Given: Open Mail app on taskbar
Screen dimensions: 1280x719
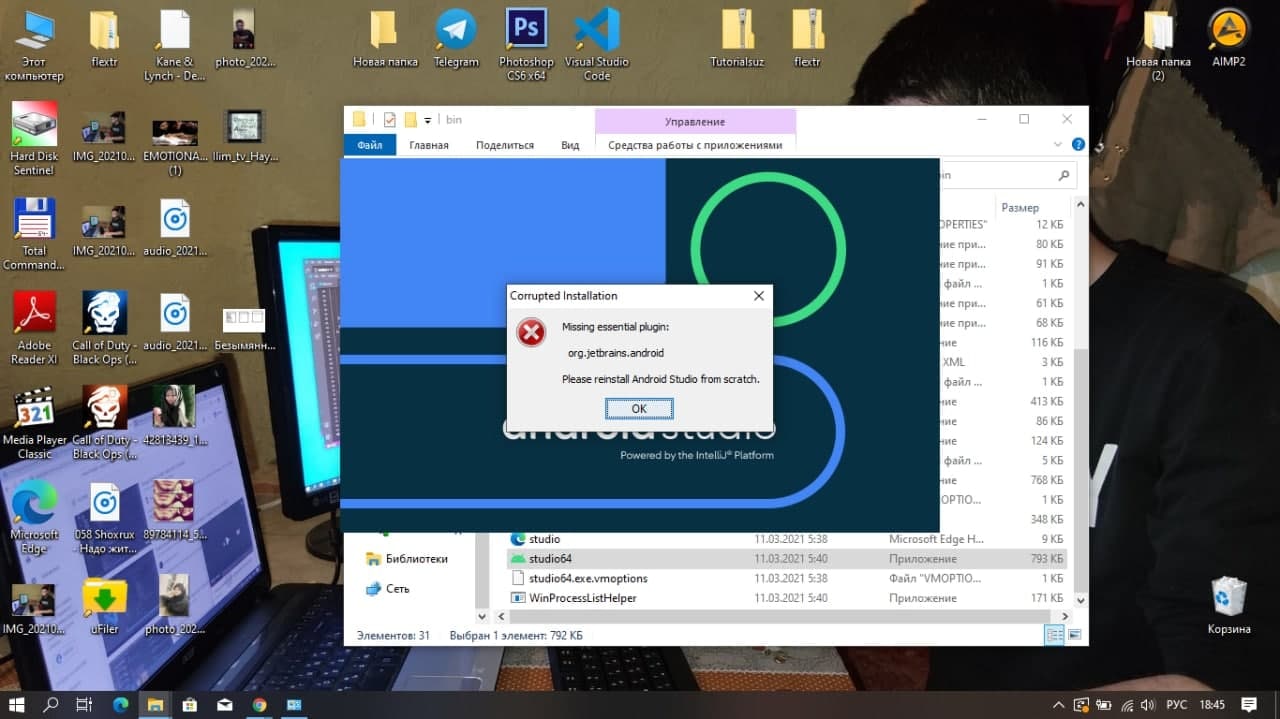Looking at the screenshot, I should pyautogui.click(x=224, y=704).
